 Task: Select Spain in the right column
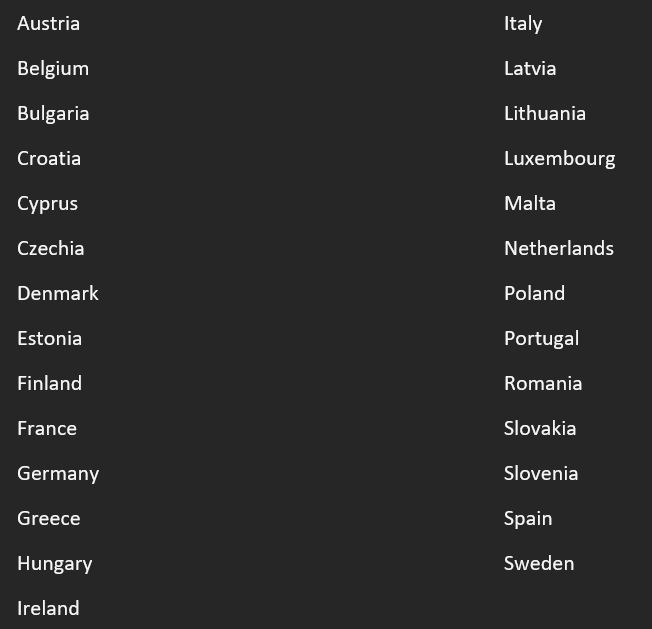tap(528, 518)
